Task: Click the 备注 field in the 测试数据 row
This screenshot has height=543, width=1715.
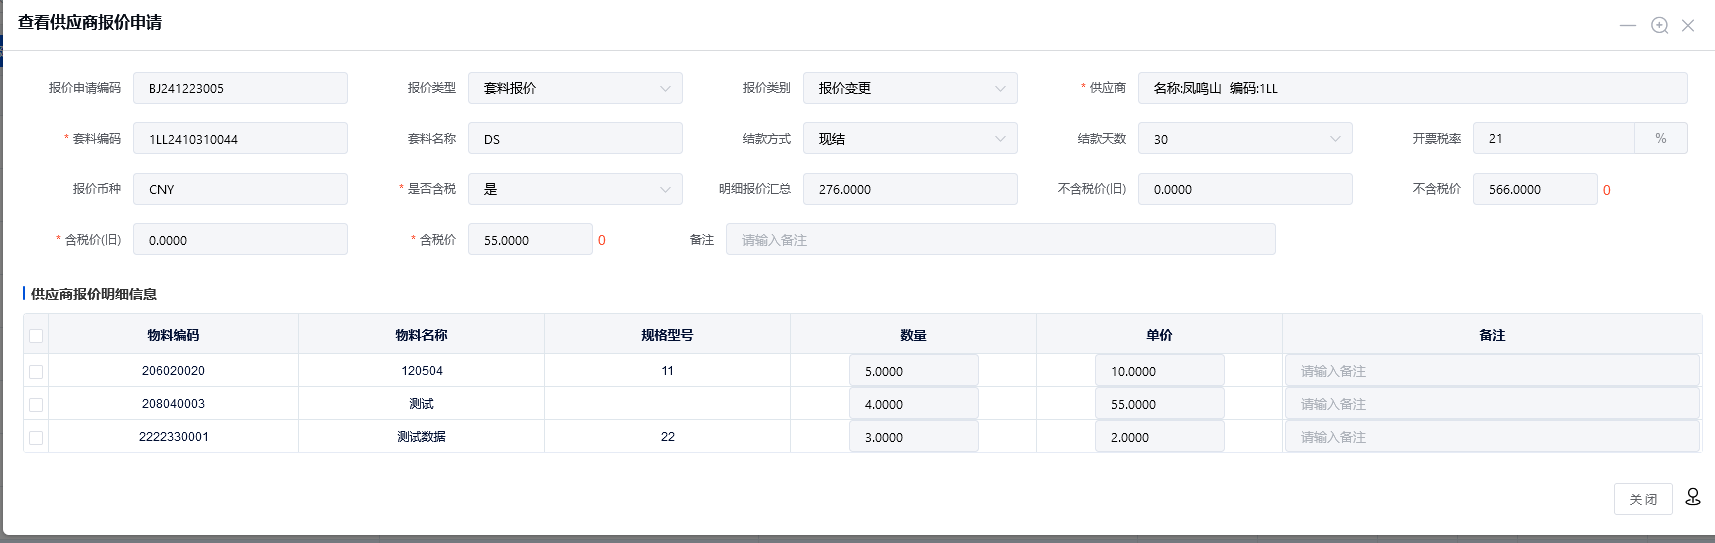Action: click(1491, 437)
